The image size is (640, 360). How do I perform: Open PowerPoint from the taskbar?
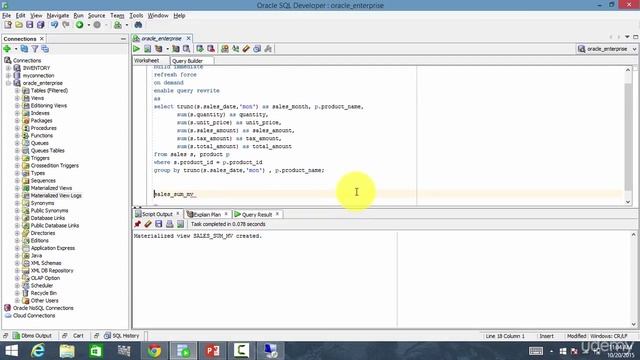tap(212, 351)
